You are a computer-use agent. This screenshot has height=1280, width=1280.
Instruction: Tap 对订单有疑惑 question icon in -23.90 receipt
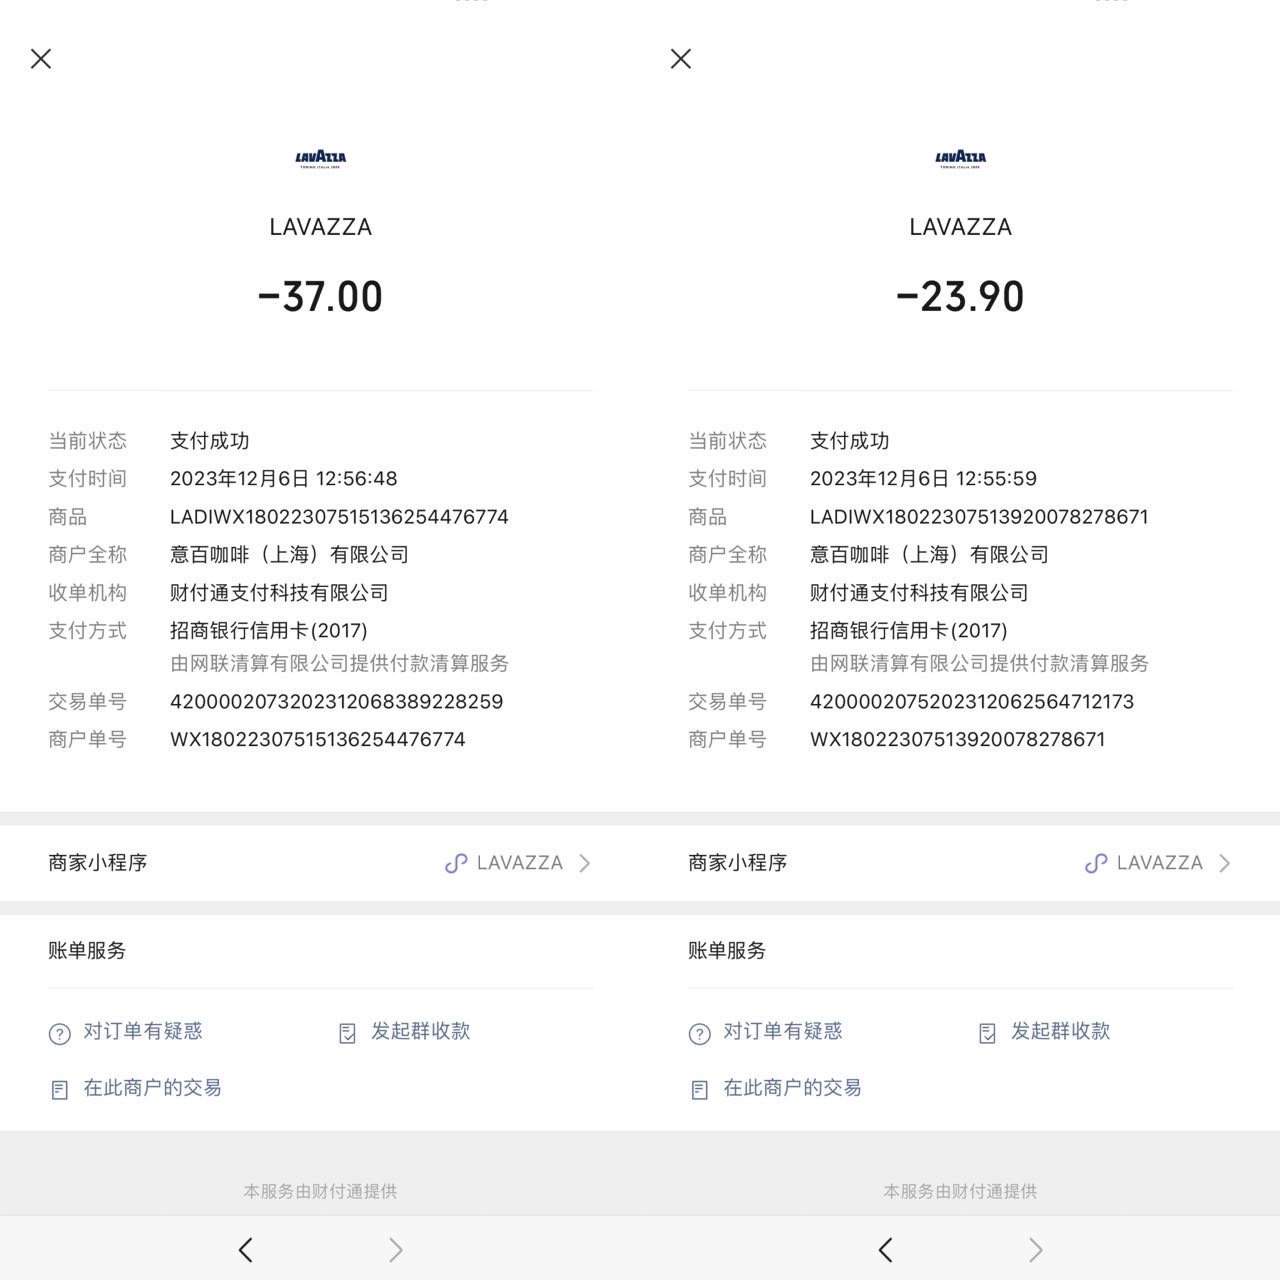tap(700, 1034)
